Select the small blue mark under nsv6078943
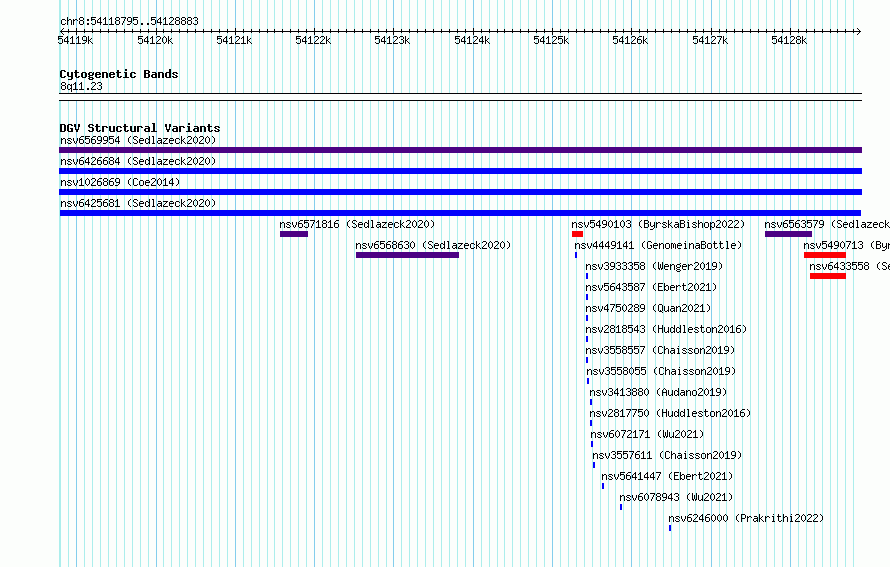The image size is (890, 567). [x=621, y=507]
